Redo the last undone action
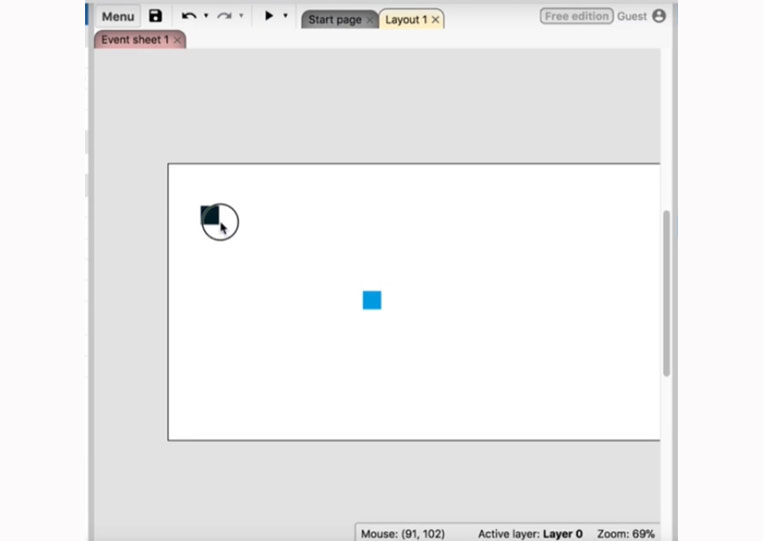Image resolution: width=763 pixels, height=541 pixels. [224, 16]
